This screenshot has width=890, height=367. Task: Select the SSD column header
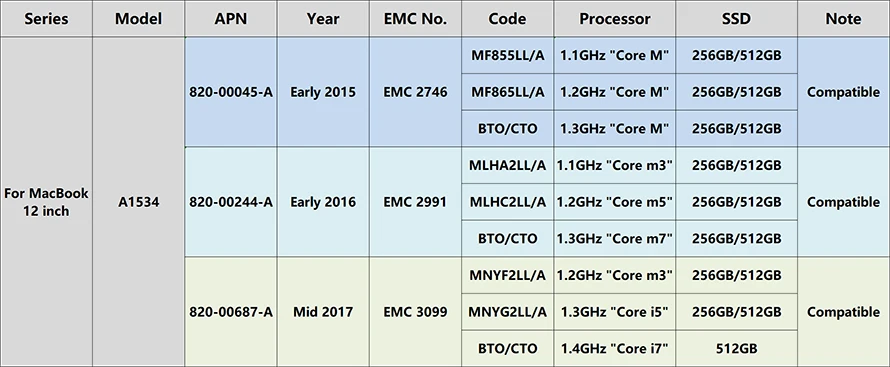pos(737,19)
